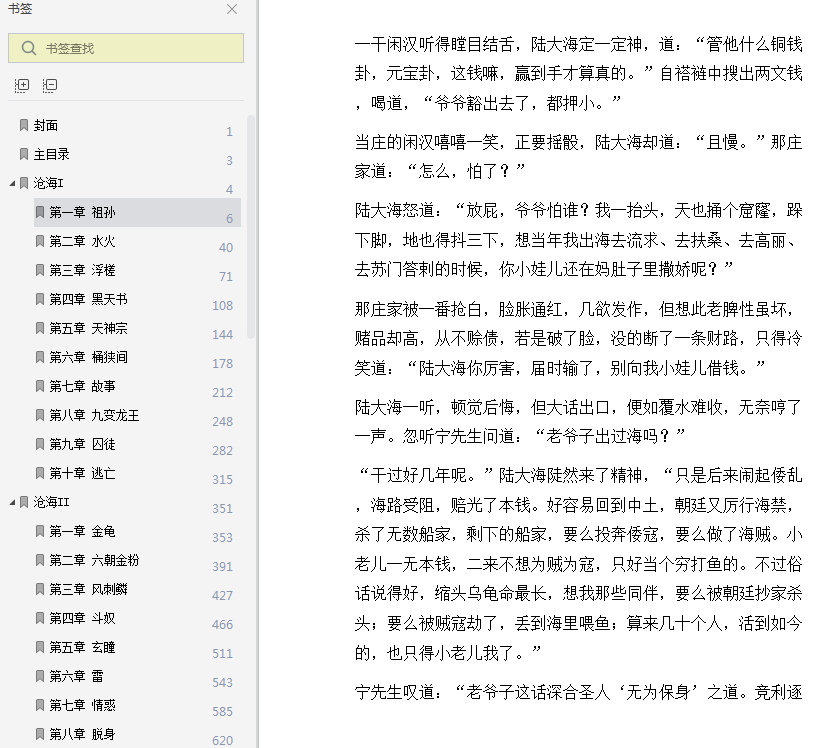Image resolution: width=835 pixels, height=748 pixels.
Task: Go to 第五章 玄瞳
Action: (82, 647)
